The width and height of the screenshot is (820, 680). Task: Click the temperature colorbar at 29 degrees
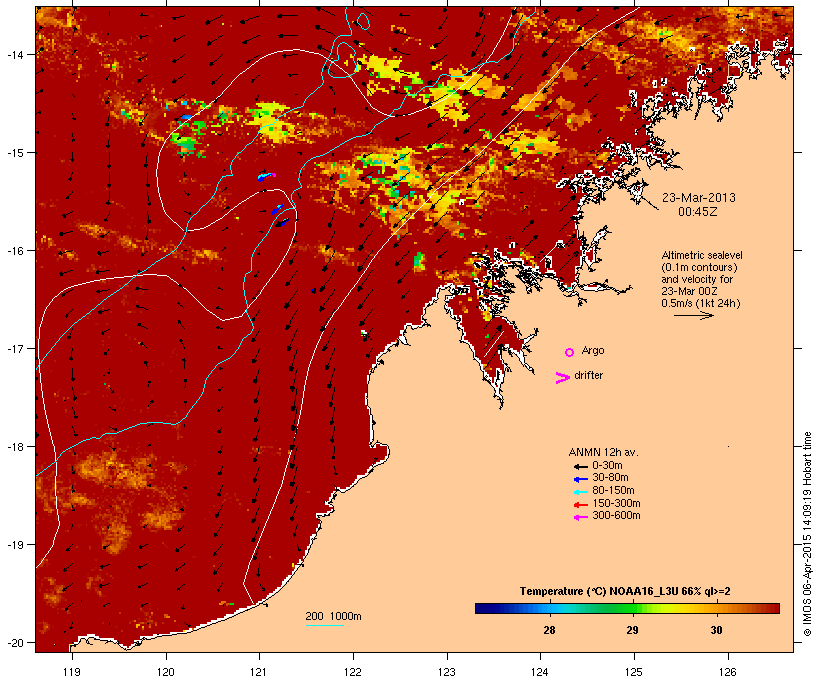tap(633, 608)
